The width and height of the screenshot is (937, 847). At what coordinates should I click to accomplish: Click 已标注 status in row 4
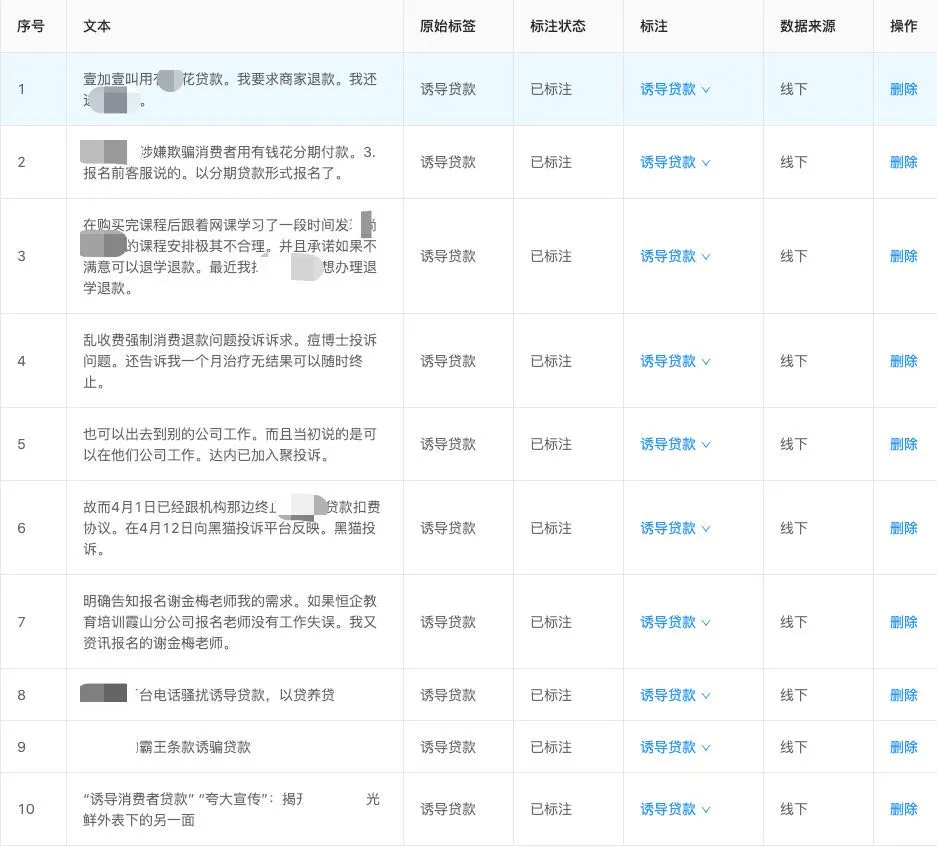(551, 361)
